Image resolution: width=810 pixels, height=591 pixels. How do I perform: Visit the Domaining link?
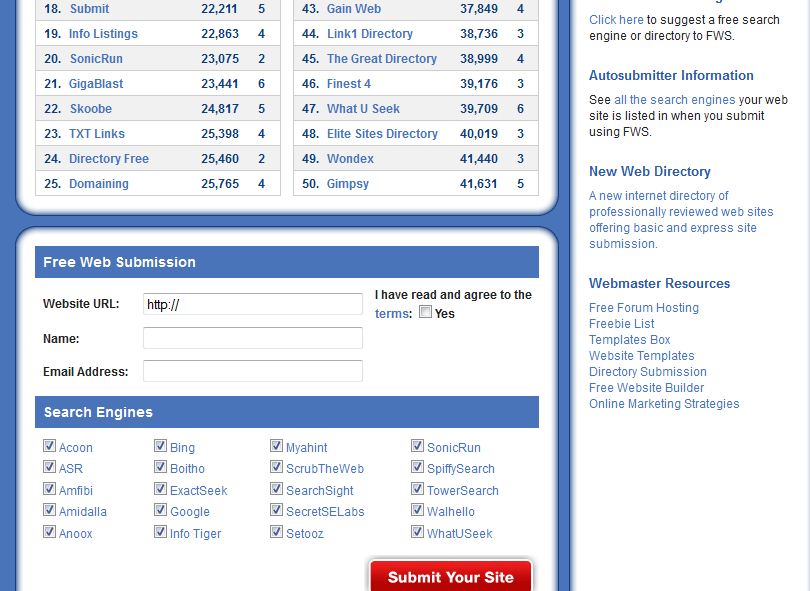coord(99,183)
